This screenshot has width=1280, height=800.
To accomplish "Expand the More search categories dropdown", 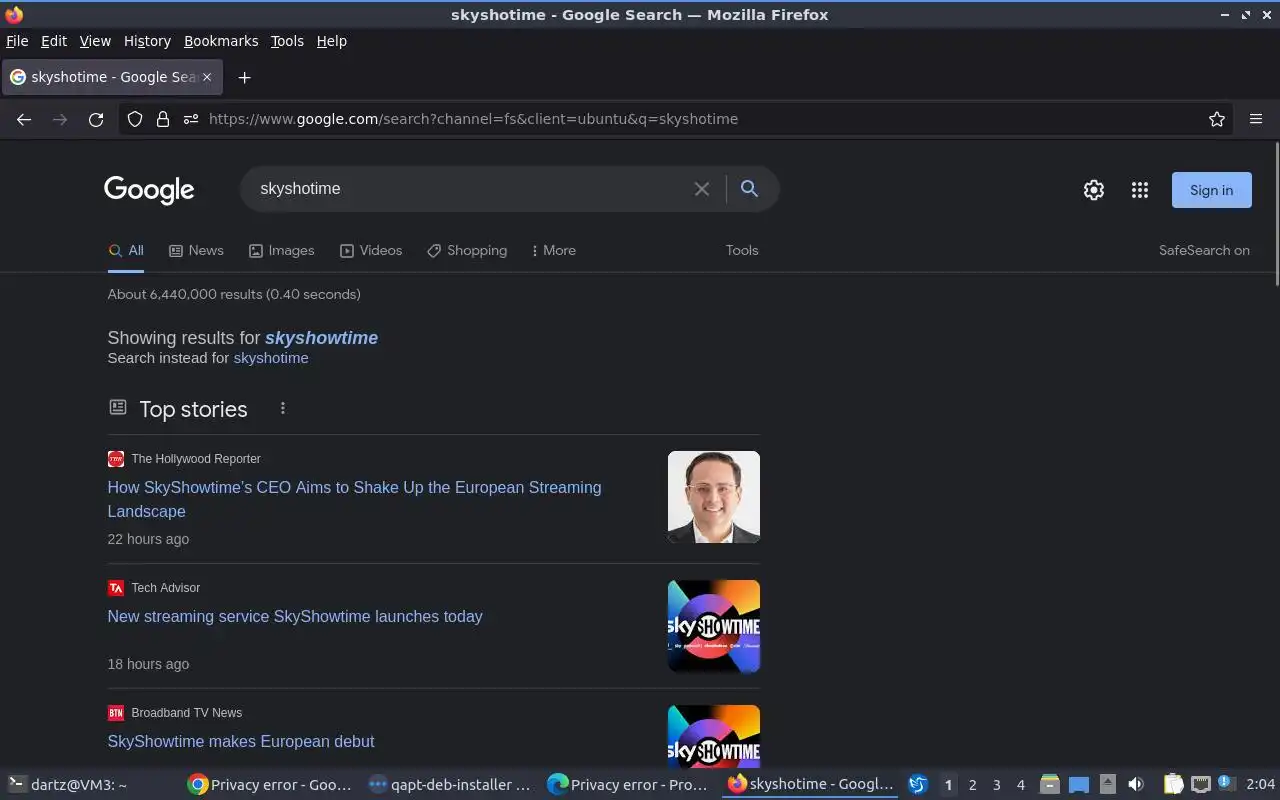I will coord(554,251).
